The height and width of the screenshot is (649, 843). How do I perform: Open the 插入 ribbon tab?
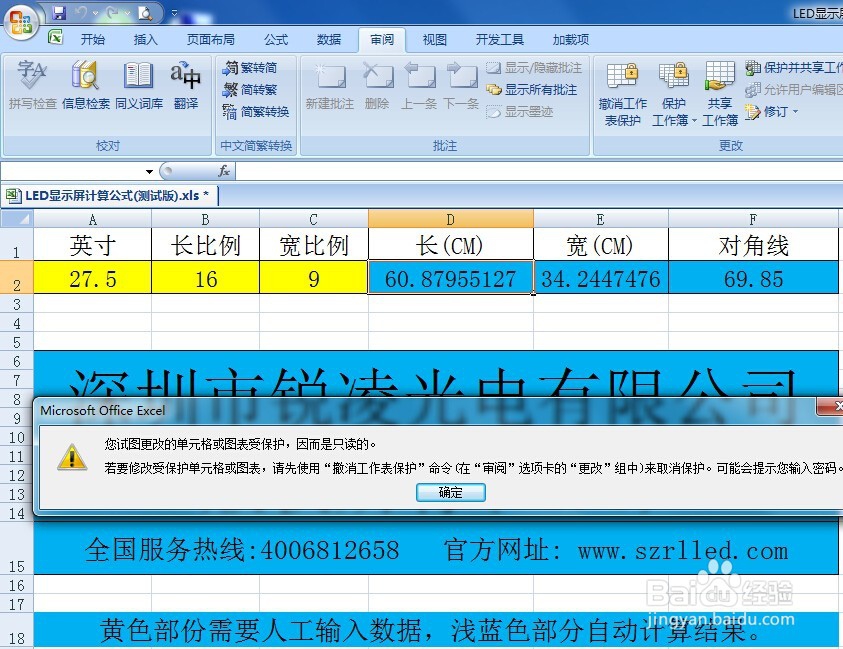[x=145, y=39]
